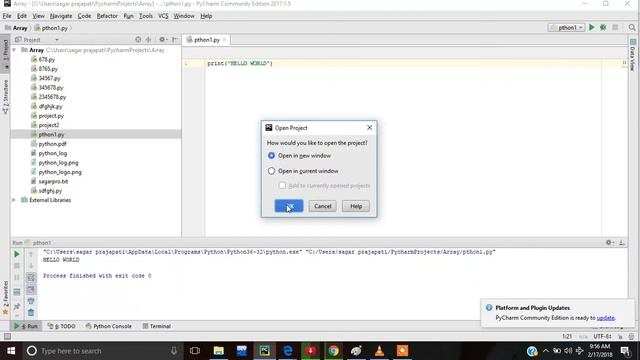Screen dimensions: 640x360
Task: Hide the Project panel with the hide icon
Action: [175, 40]
